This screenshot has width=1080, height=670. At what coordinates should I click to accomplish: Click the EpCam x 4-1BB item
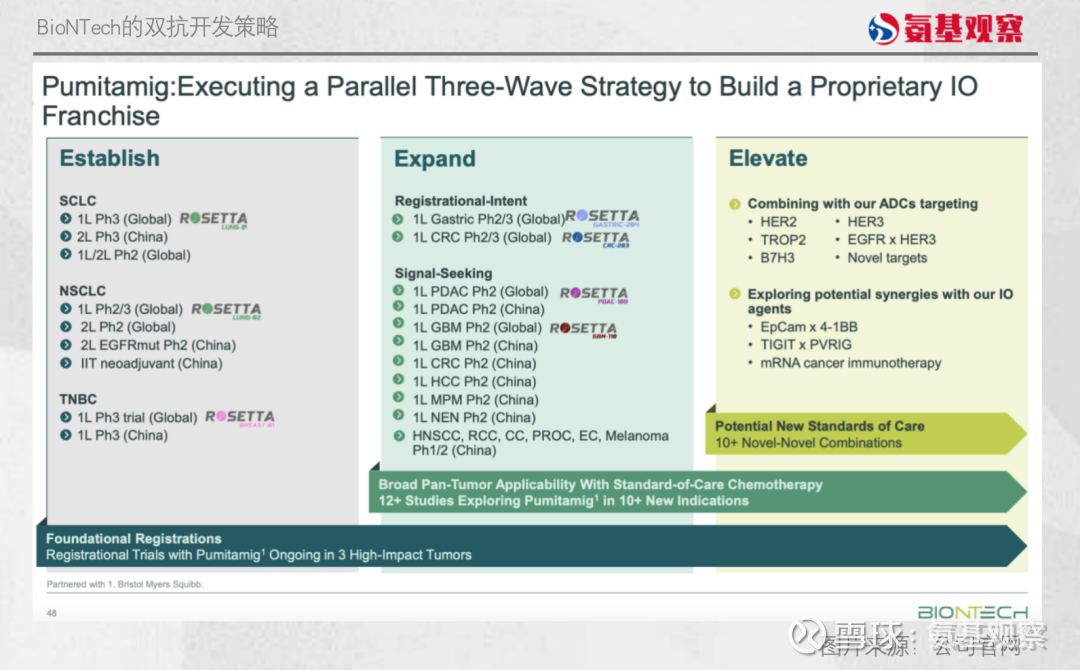point(809,327)
